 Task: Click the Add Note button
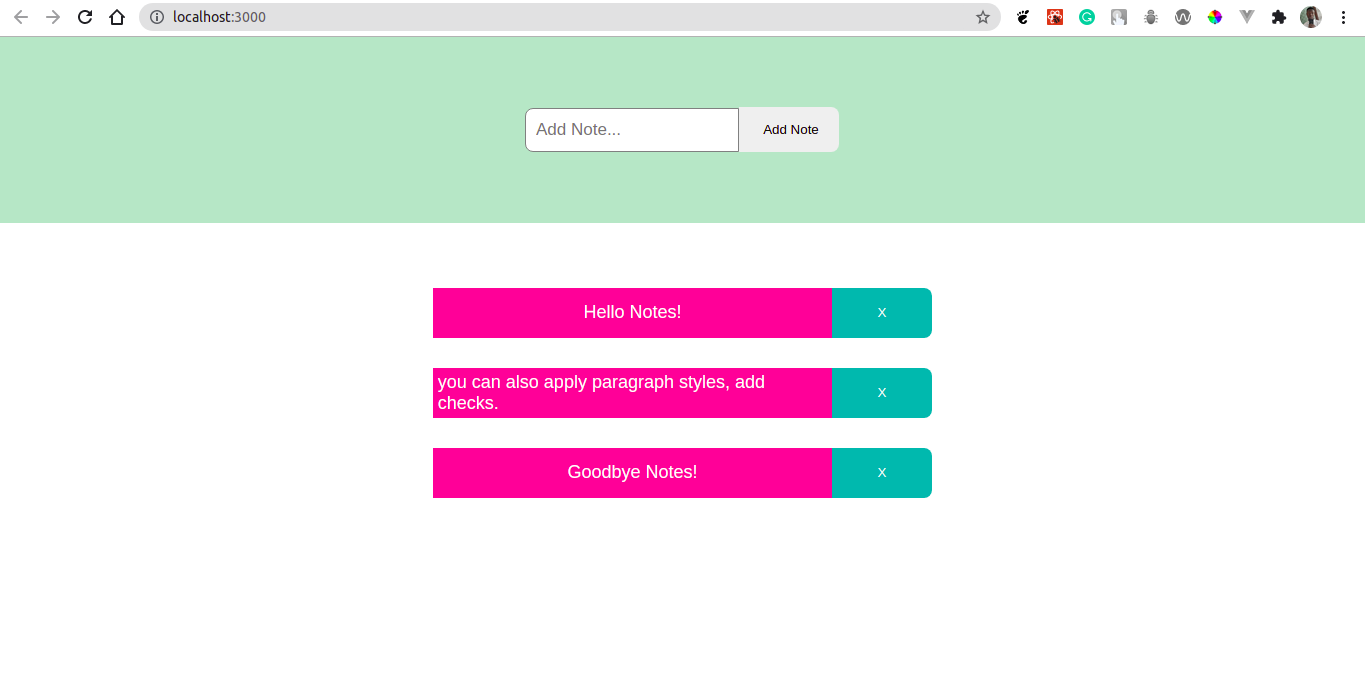(789, 129)
